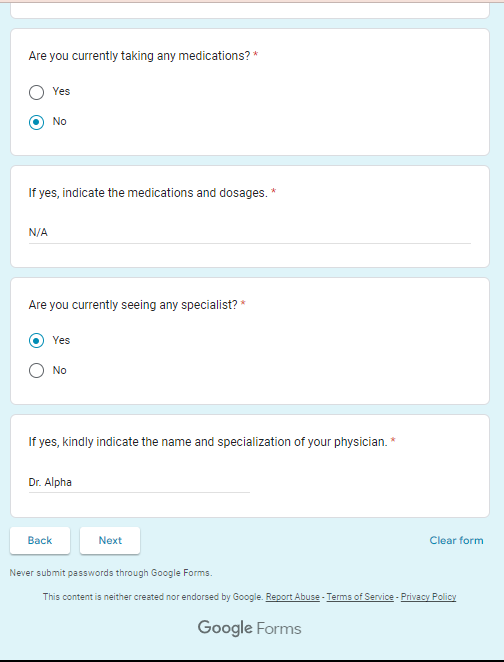The width and height of the screenshot is (504, 662).
Task: Click the partially visible card at the top
Action: (x=250, y=11)
